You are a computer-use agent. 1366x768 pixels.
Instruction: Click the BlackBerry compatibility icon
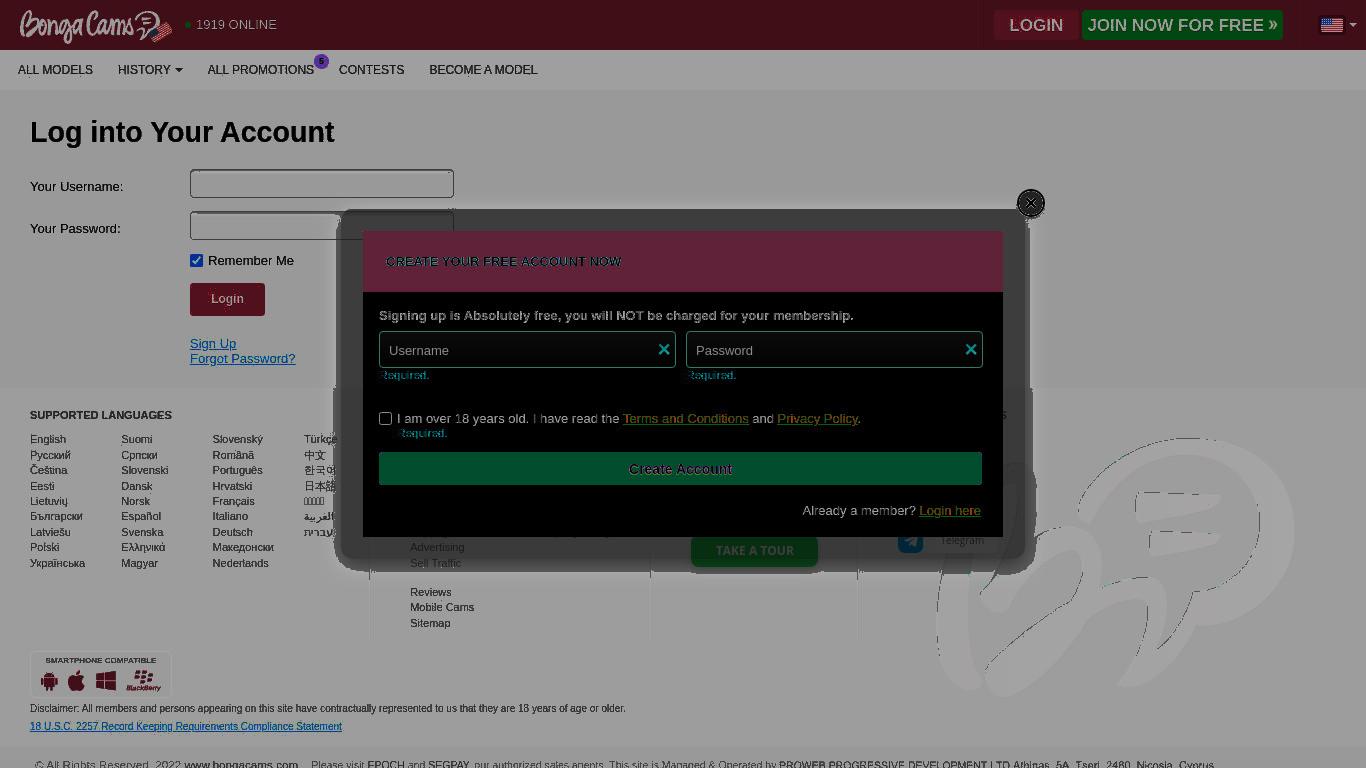click(x=143, y=681)
